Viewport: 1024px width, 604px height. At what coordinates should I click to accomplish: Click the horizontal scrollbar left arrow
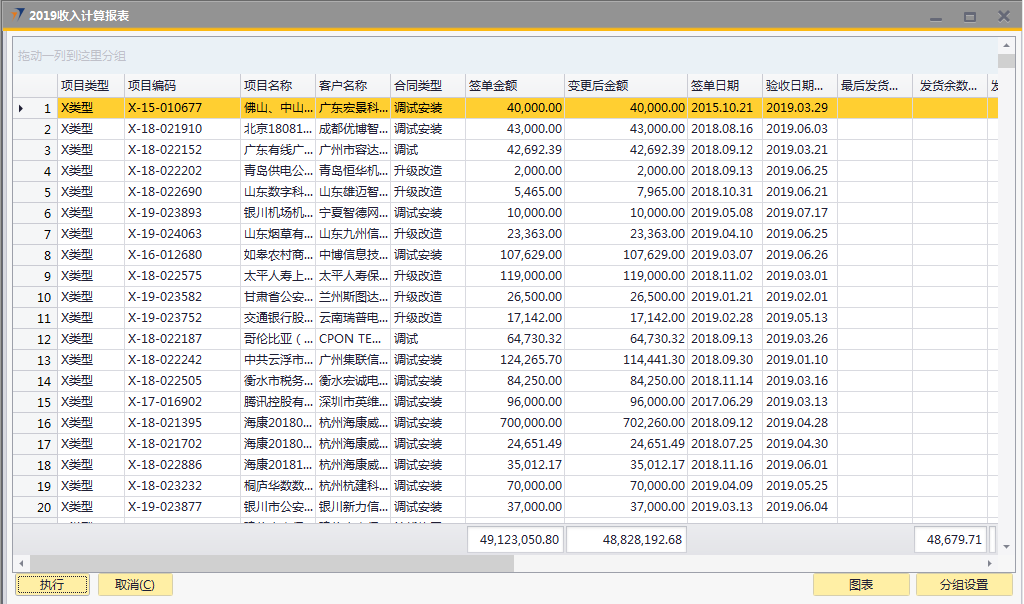(20, 563)
